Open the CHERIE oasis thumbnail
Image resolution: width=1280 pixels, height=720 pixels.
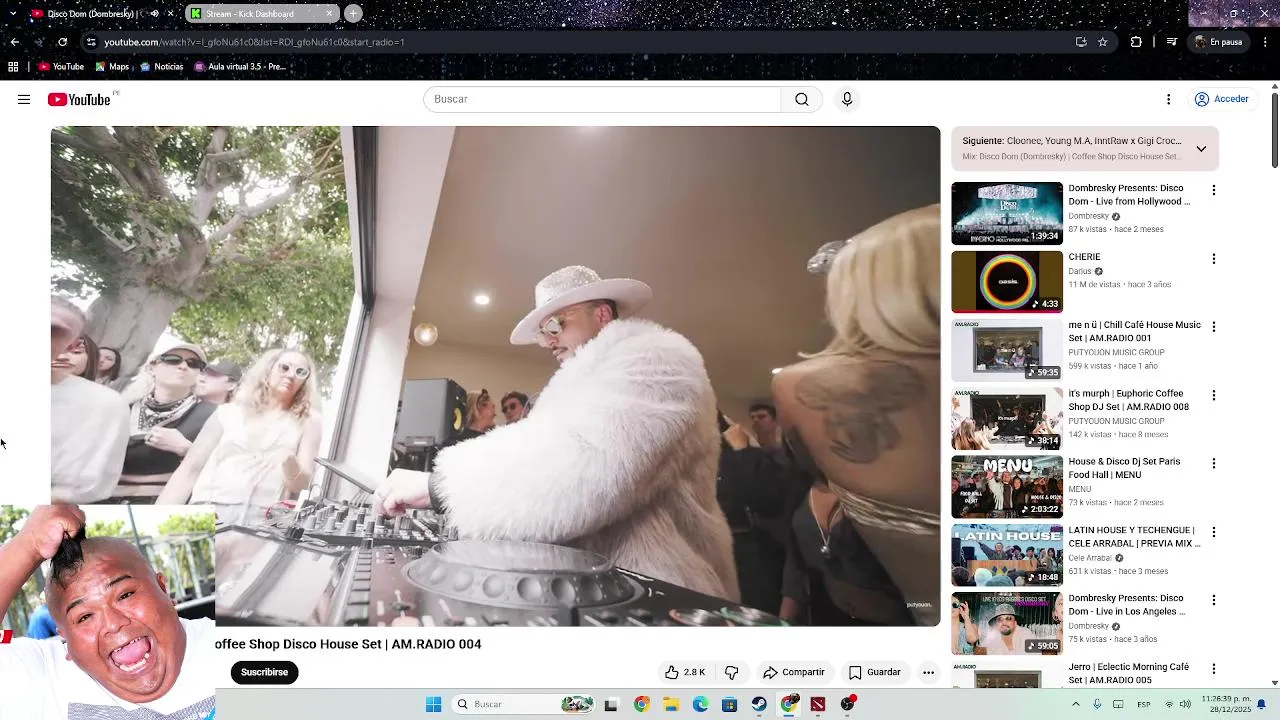(x=1007, y=282)
